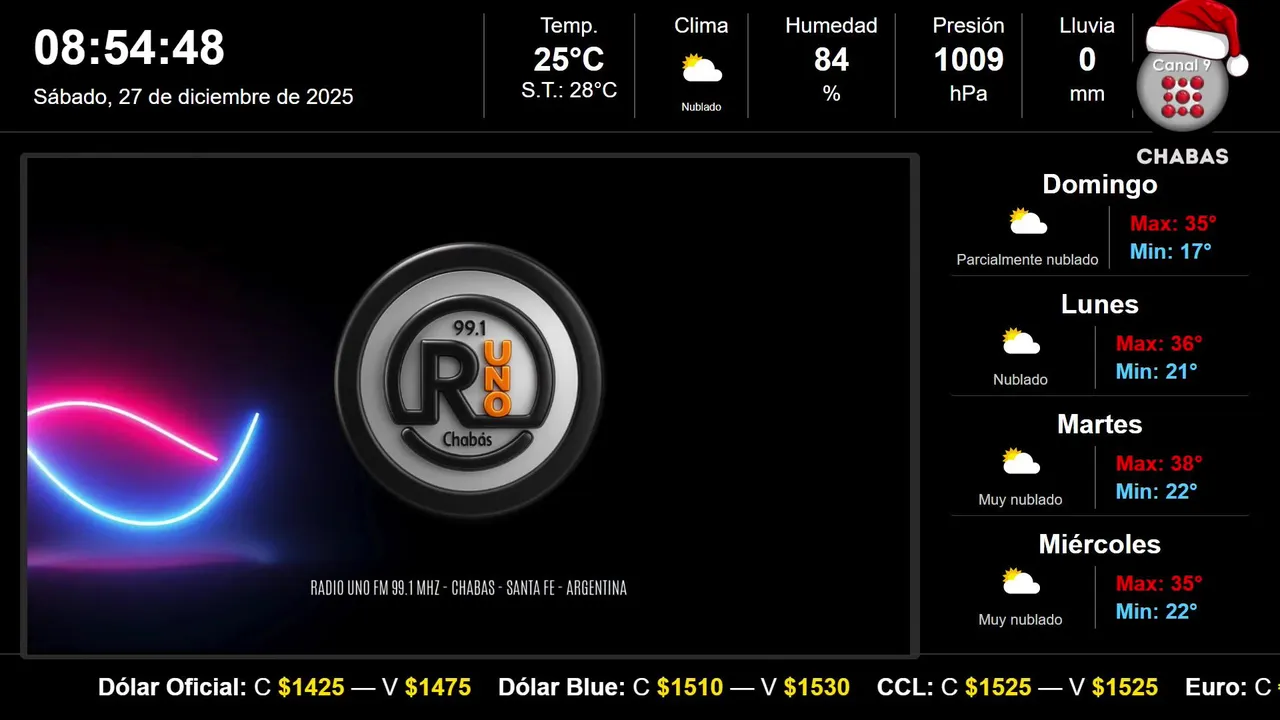Click the date 'Sábado, 27 de diciembre de 2025'
This screenshot has height=720, width=1280.
[x=193, y=97]
